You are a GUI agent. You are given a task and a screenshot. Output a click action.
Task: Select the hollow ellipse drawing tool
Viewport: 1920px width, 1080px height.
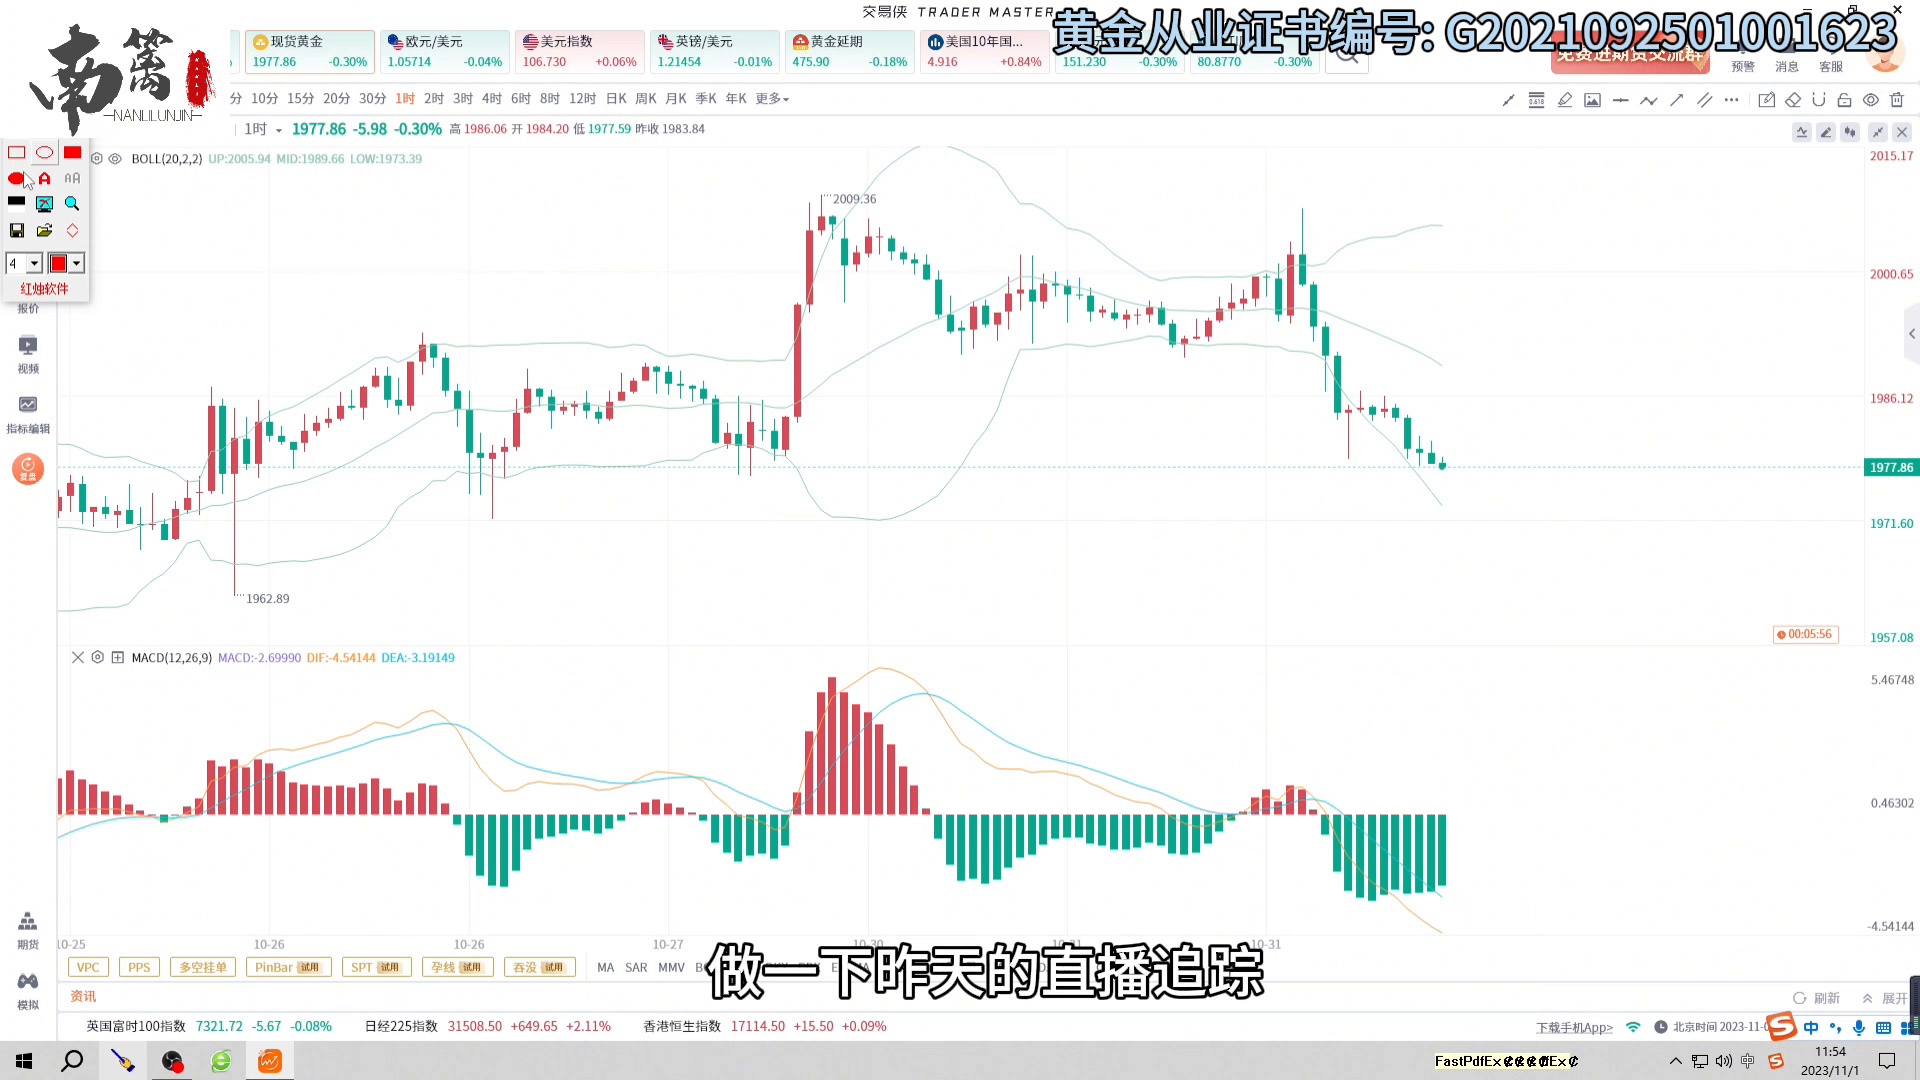tap(45, 153)
